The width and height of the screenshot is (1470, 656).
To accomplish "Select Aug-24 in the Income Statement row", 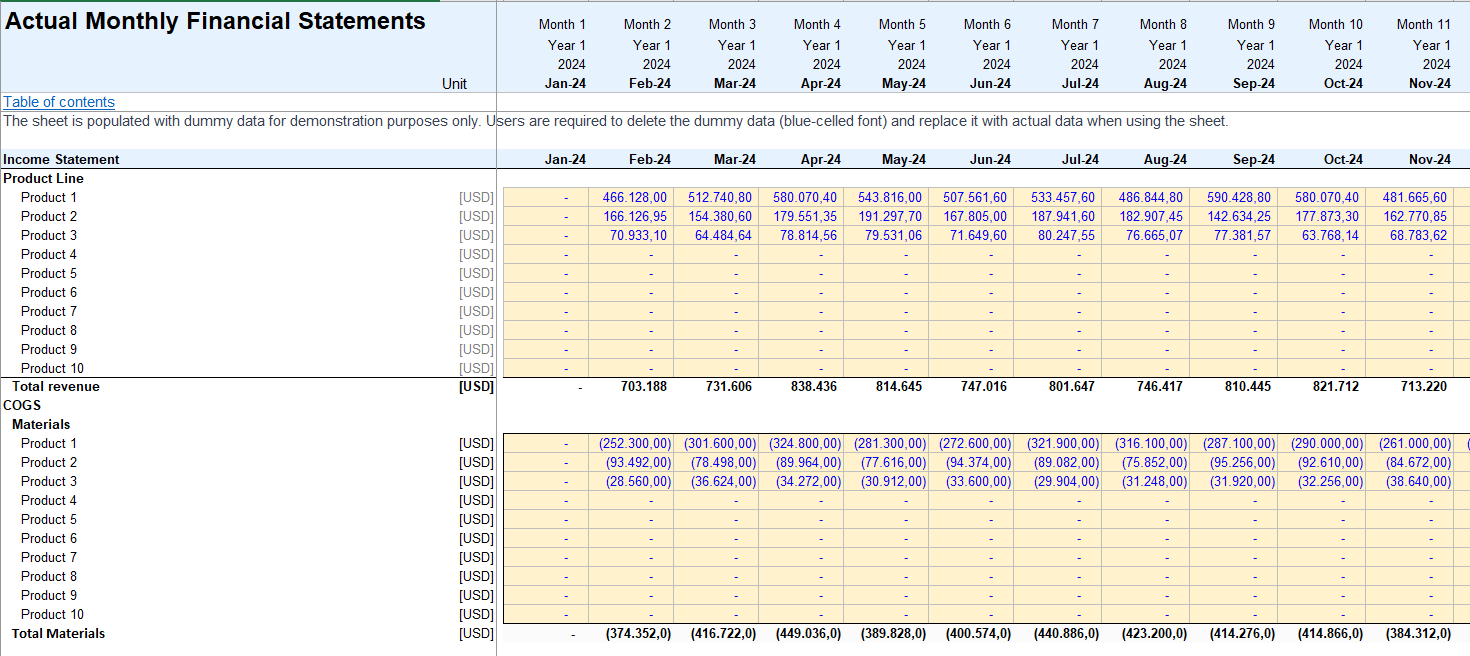I will [1165, 159].
